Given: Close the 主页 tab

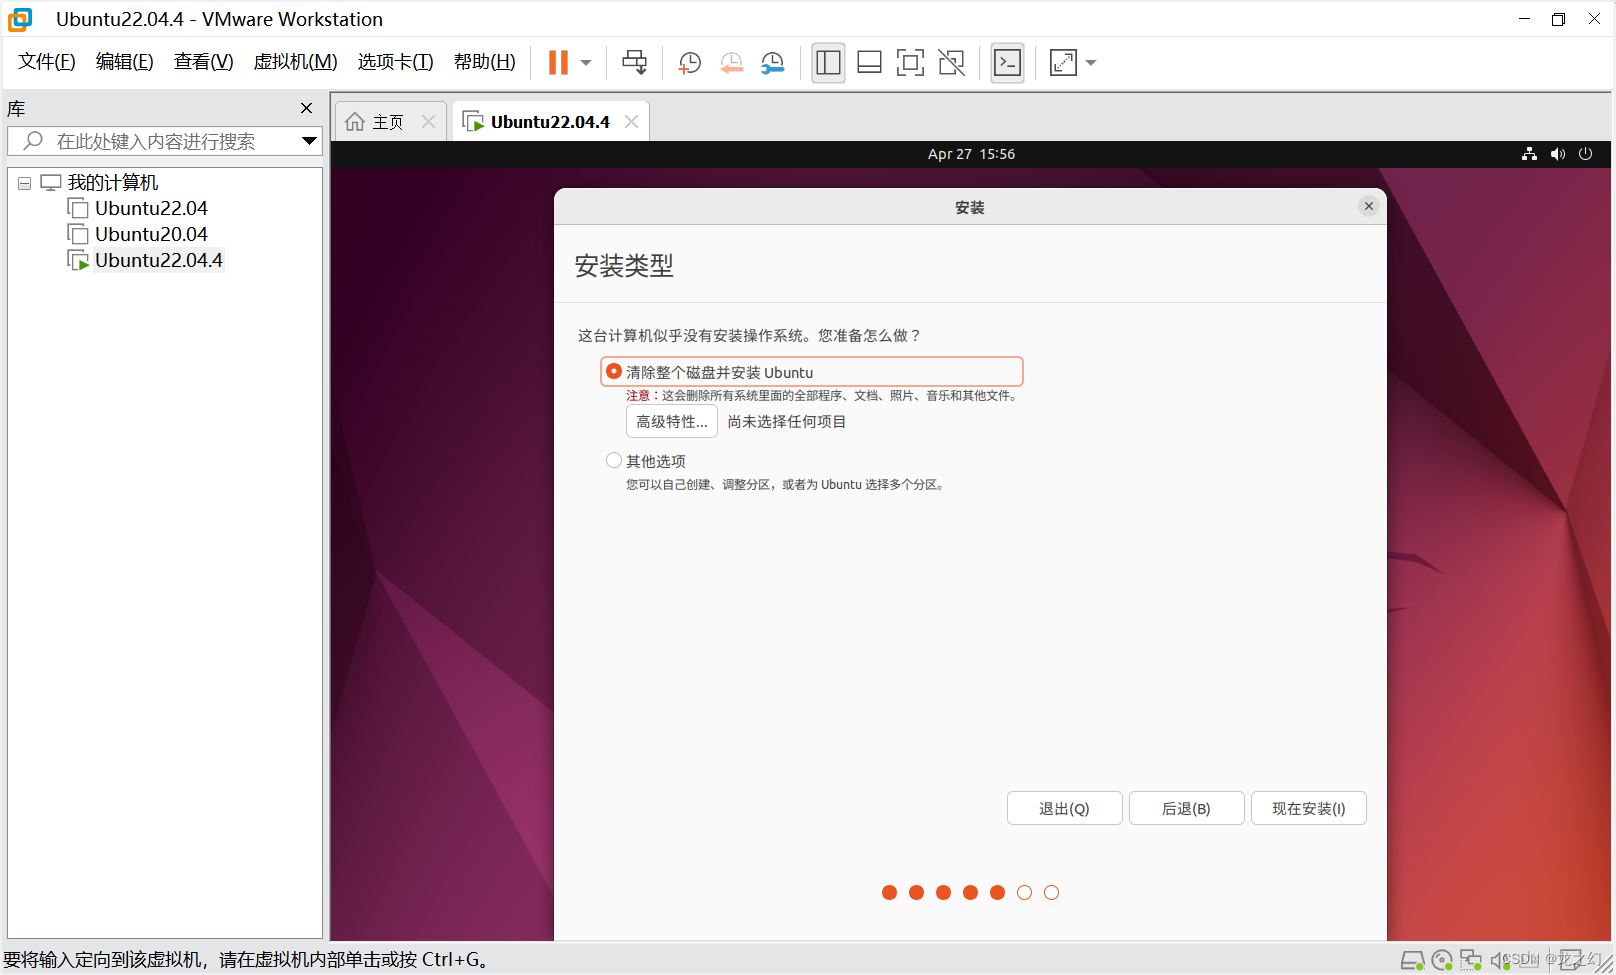Looking at the screenshot, I should pyautogui.click(x=429, y=121).
